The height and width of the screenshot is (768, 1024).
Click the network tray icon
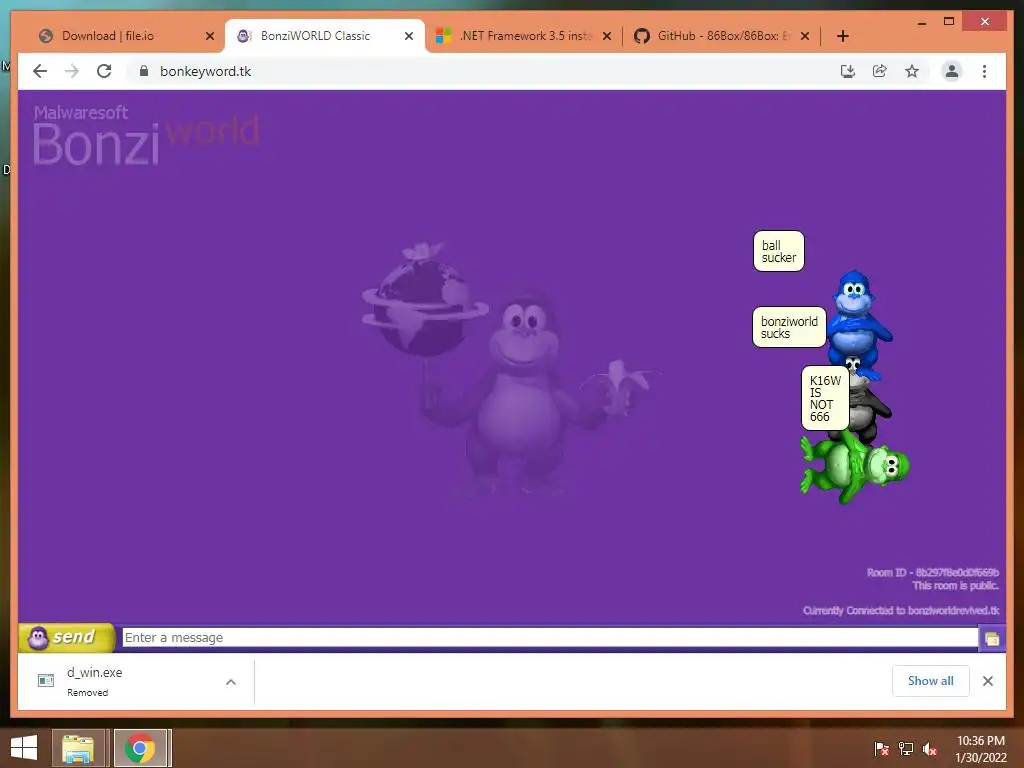(906, 749)
